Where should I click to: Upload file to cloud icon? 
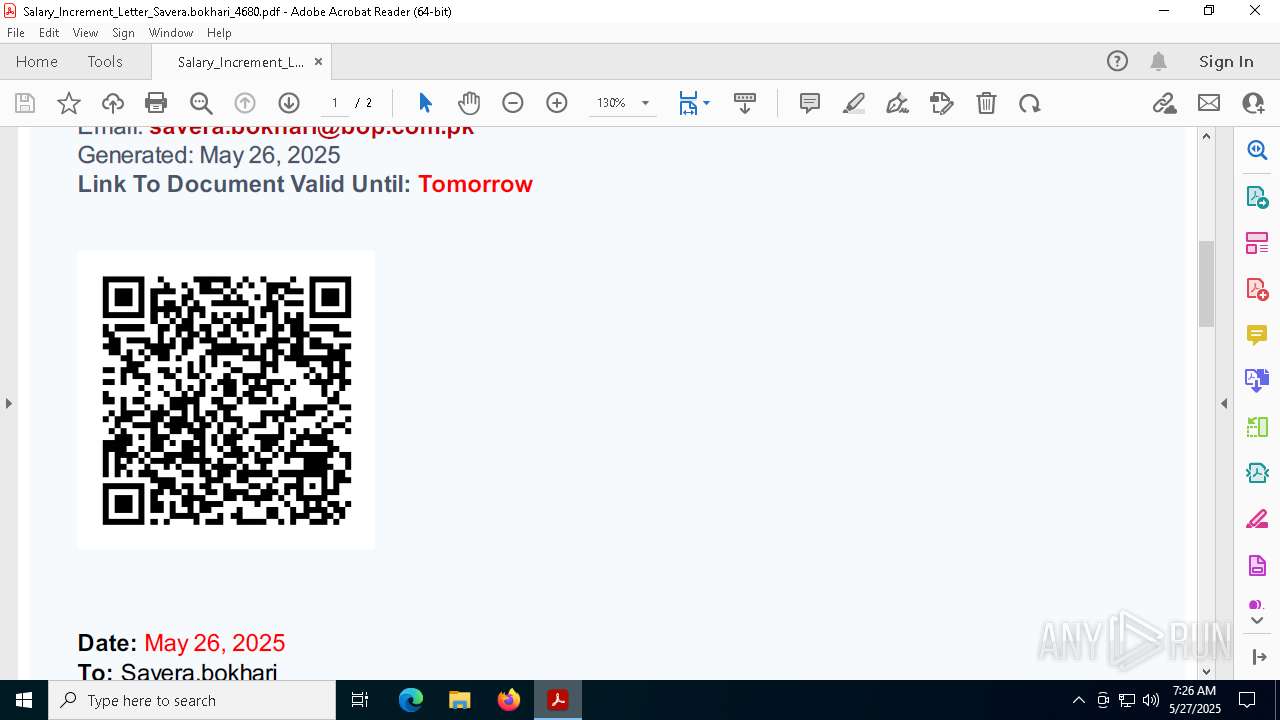113,103
